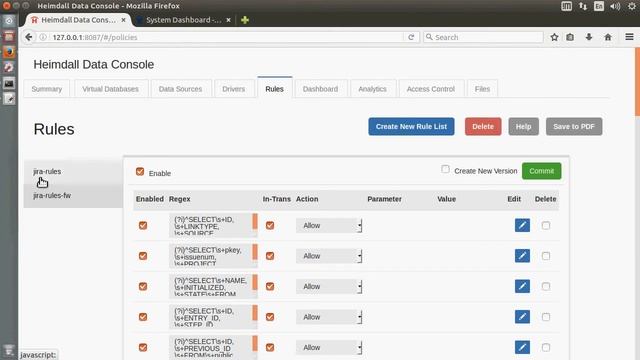Bookmark this page with star icon

[x=554, y=37]
